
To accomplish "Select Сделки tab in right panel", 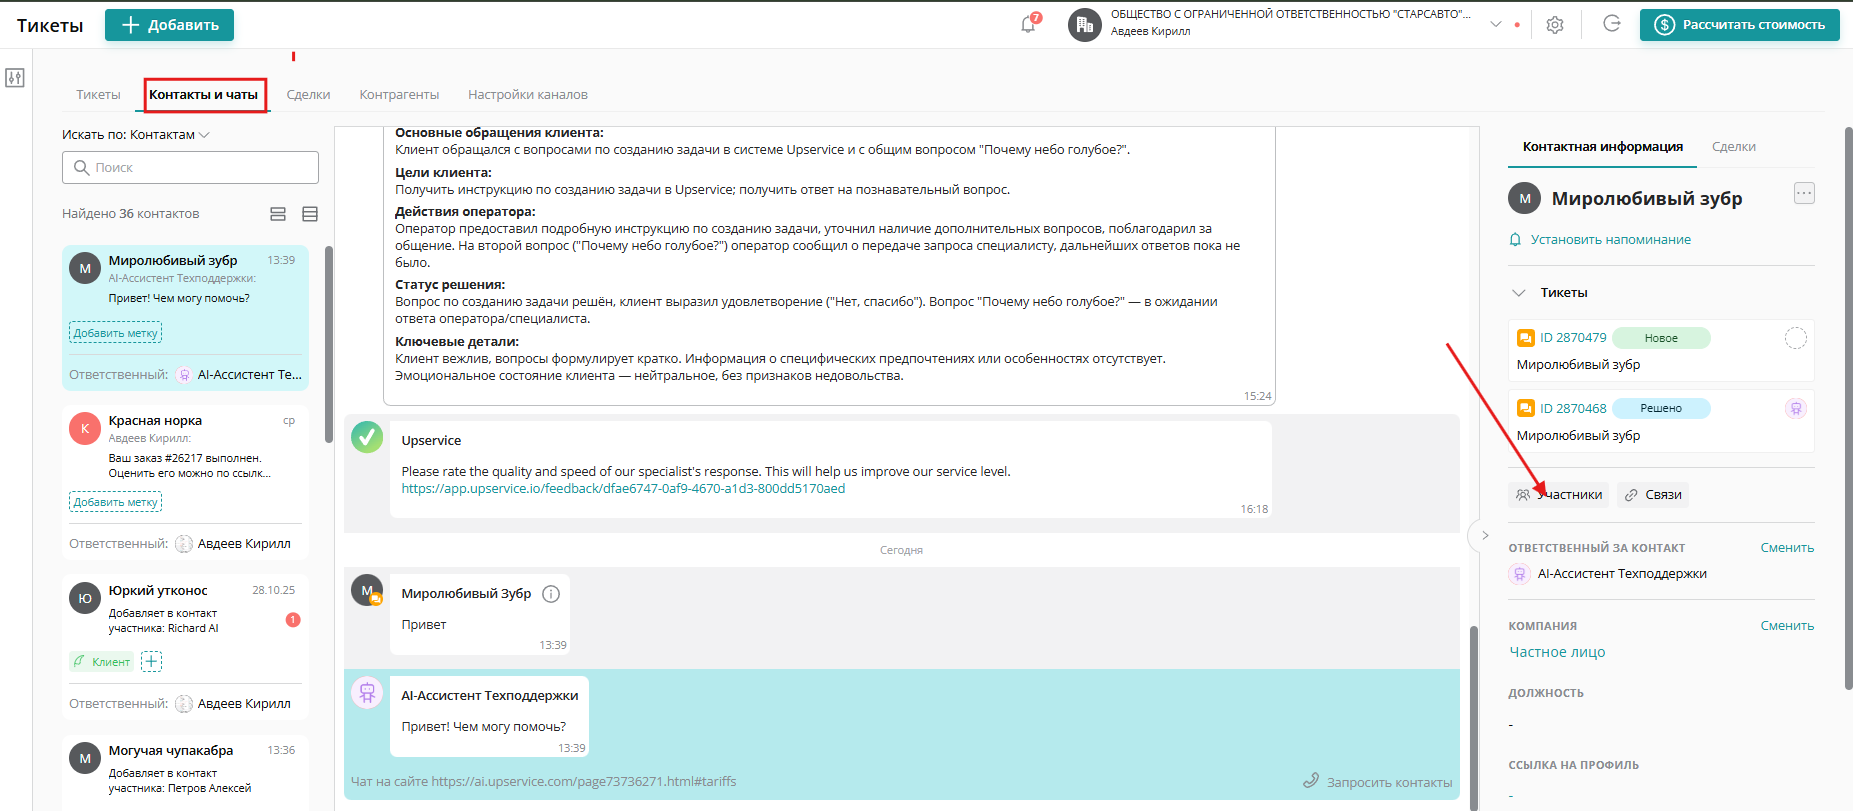I will click(1734, 147).
